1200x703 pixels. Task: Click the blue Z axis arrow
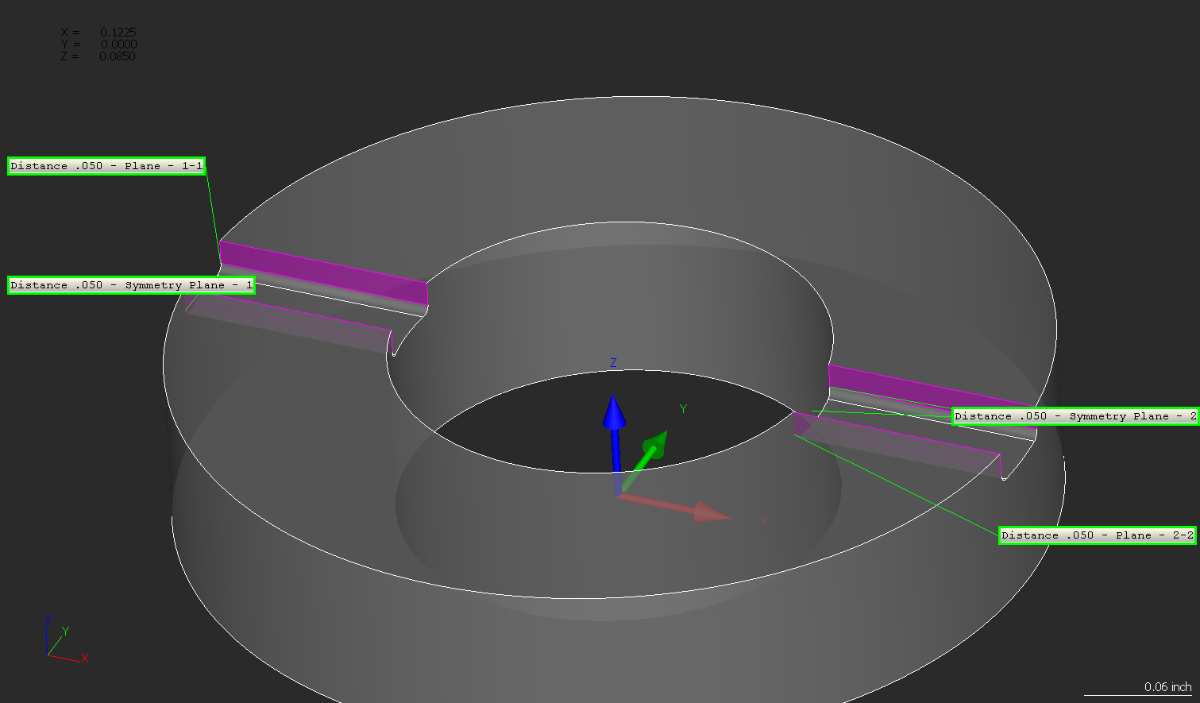click(614, 430)
